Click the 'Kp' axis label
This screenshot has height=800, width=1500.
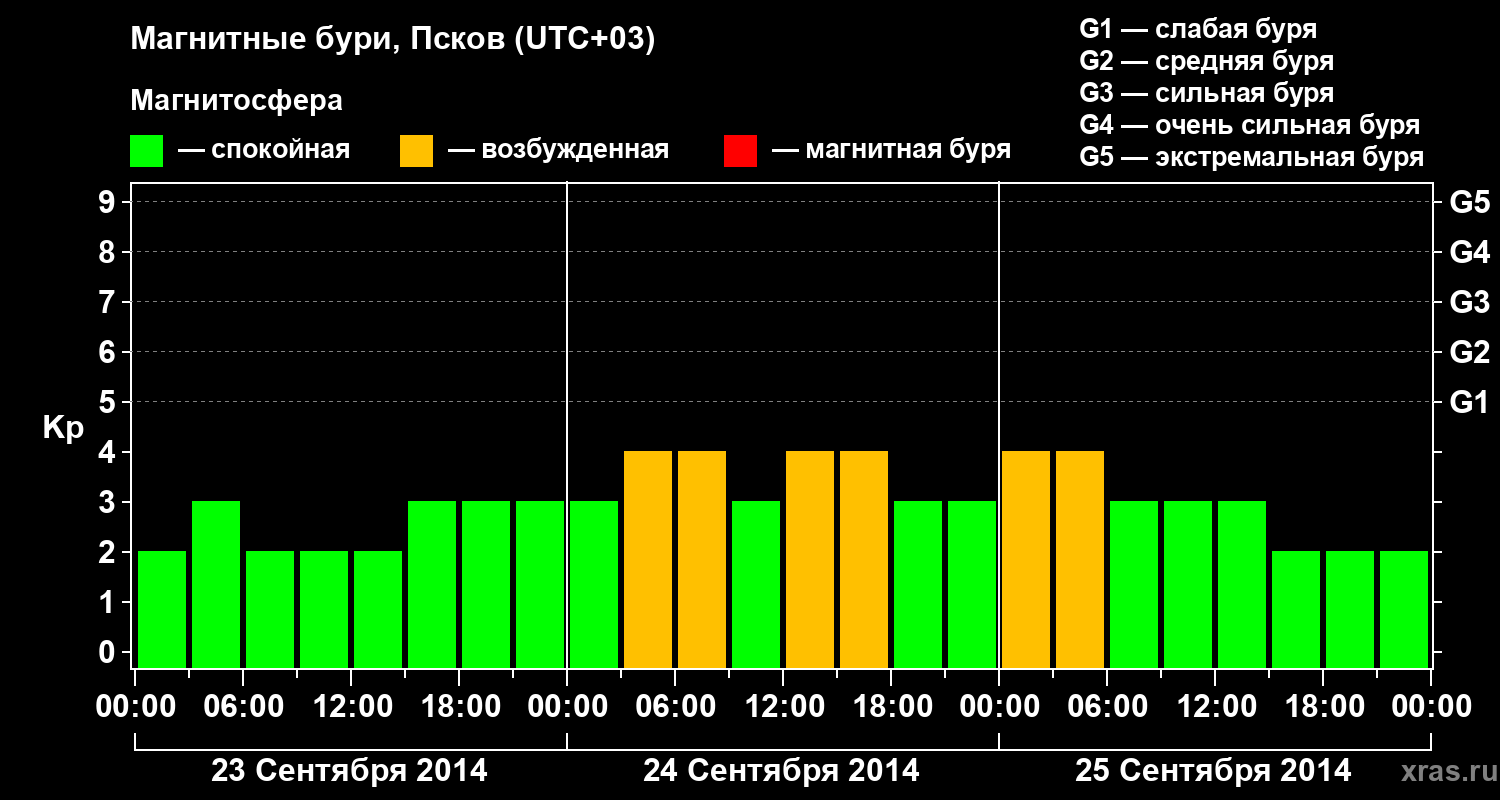(x=63, y=429)
